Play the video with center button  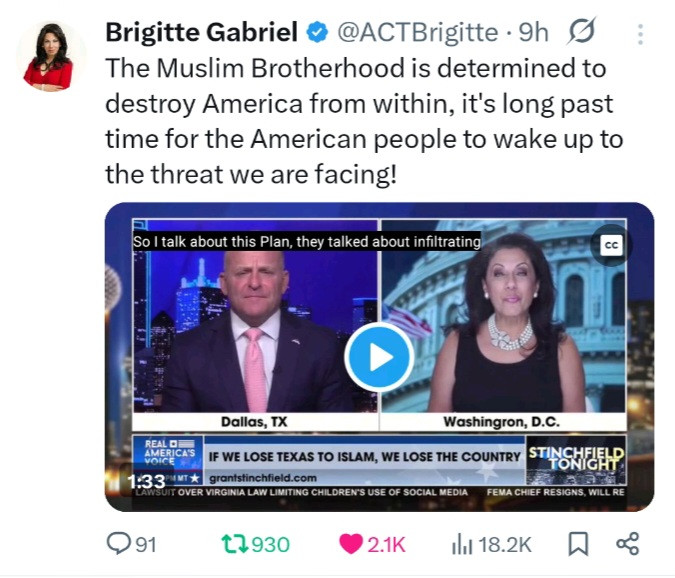click(x=379, y=357)
